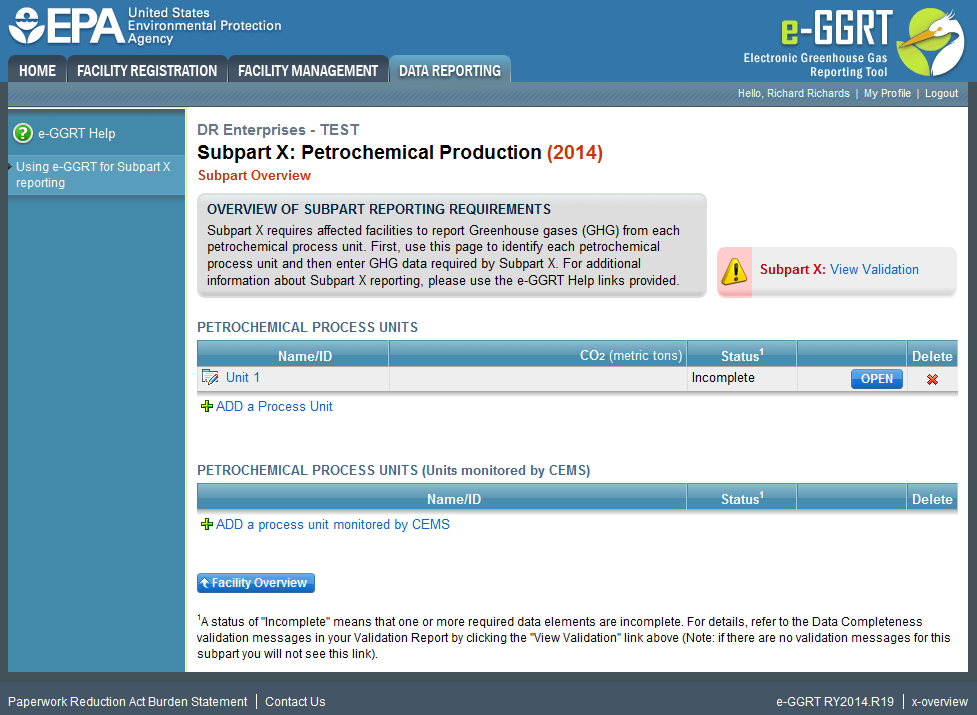Click the yellow validation warning icon

(x=735, y=271)
